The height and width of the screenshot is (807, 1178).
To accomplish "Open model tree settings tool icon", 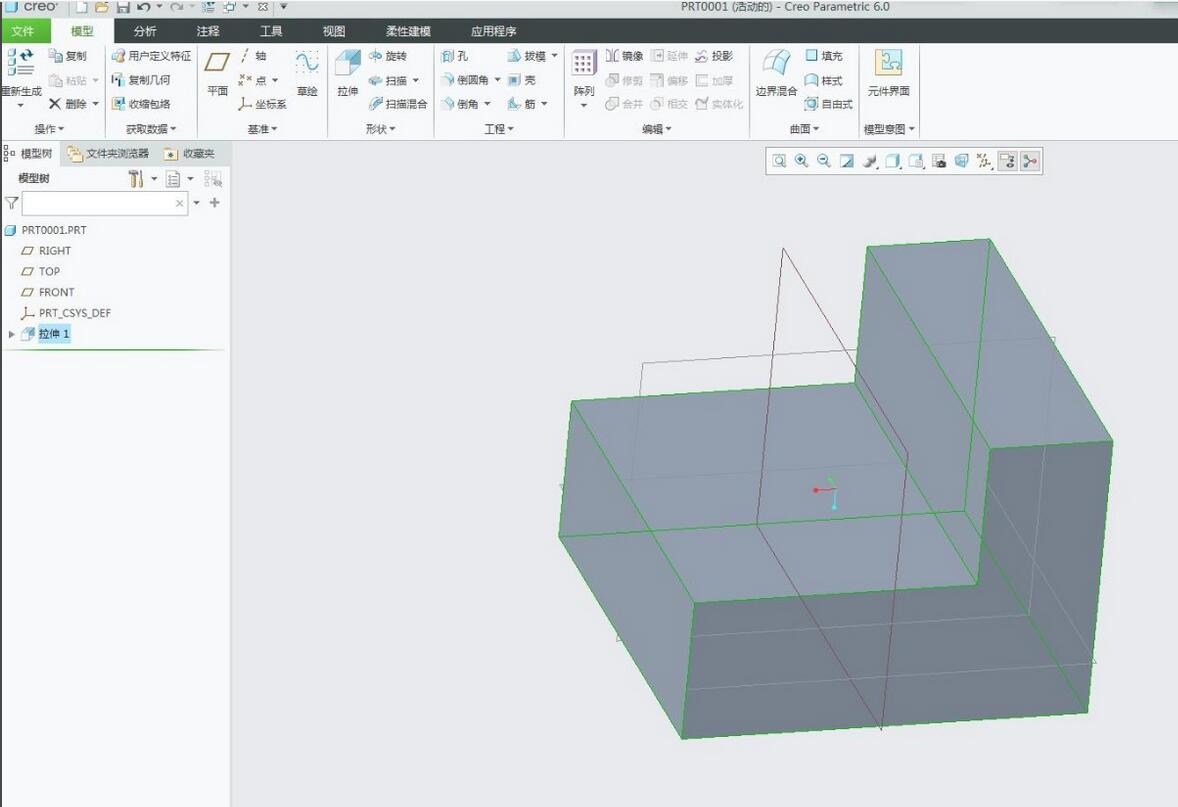I will pyautogui.click(x=135, y=179).
